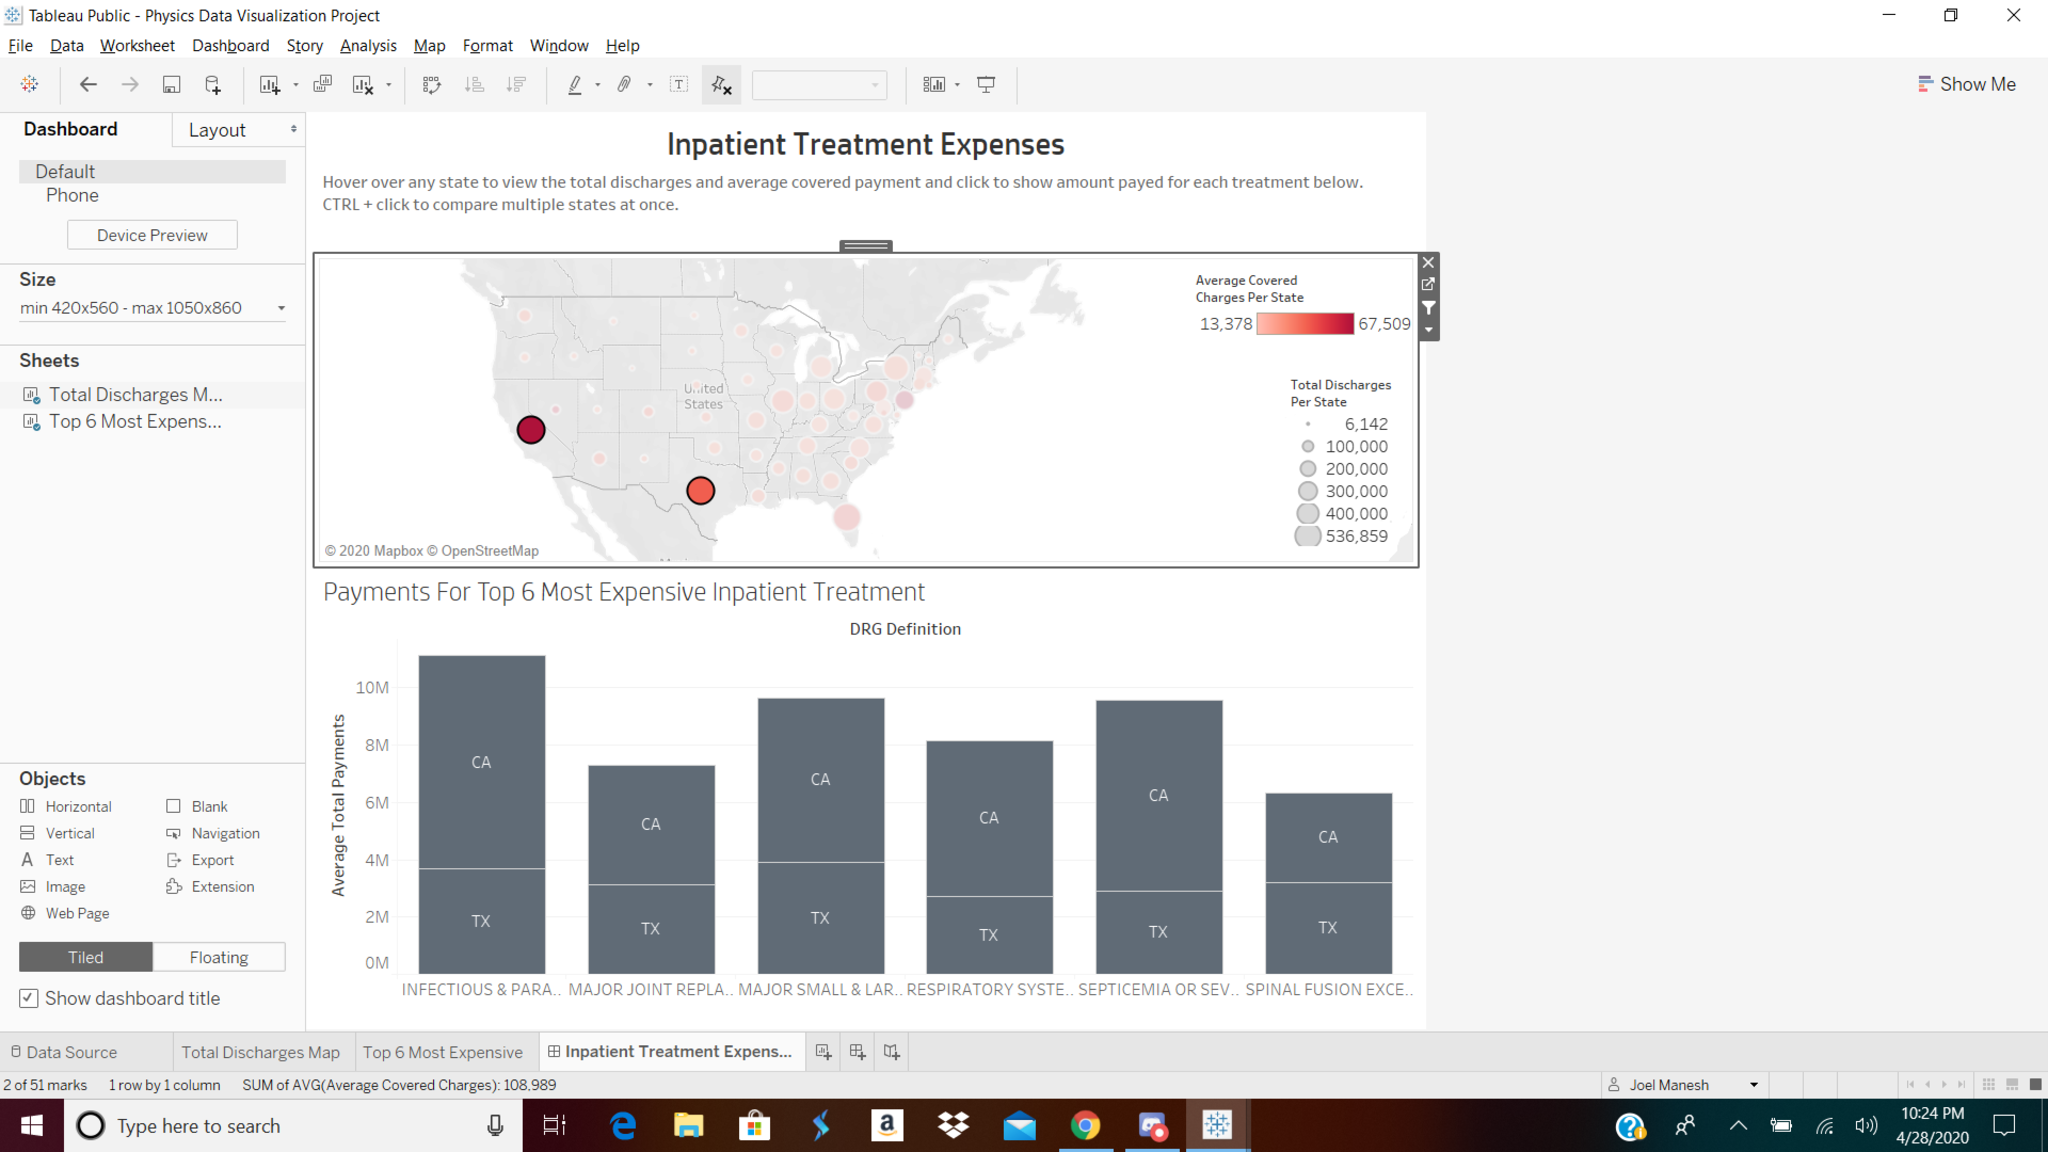
Task: Click the Show Me button
Action: tap(1966, 85)
